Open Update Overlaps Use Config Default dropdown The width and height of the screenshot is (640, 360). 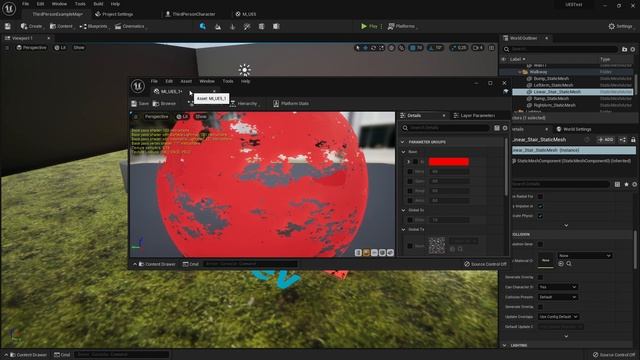(558, 316)
